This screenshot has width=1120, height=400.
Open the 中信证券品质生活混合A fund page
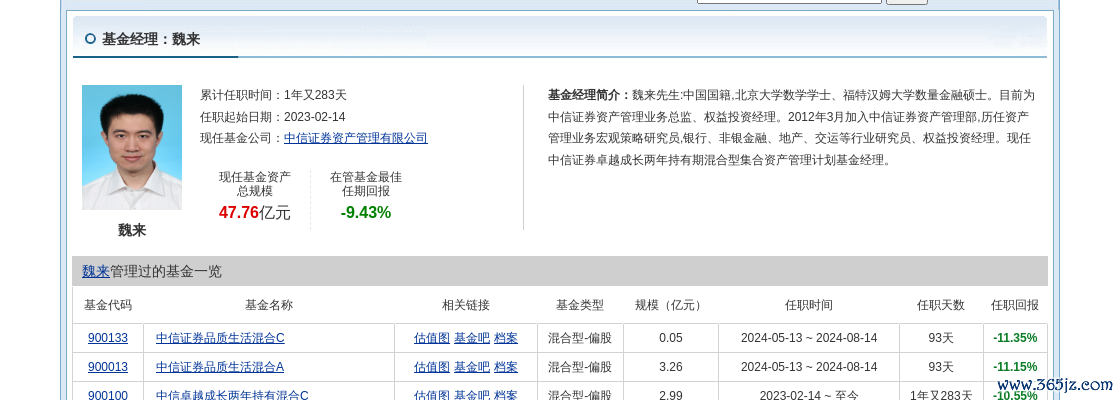pos(220,366)
